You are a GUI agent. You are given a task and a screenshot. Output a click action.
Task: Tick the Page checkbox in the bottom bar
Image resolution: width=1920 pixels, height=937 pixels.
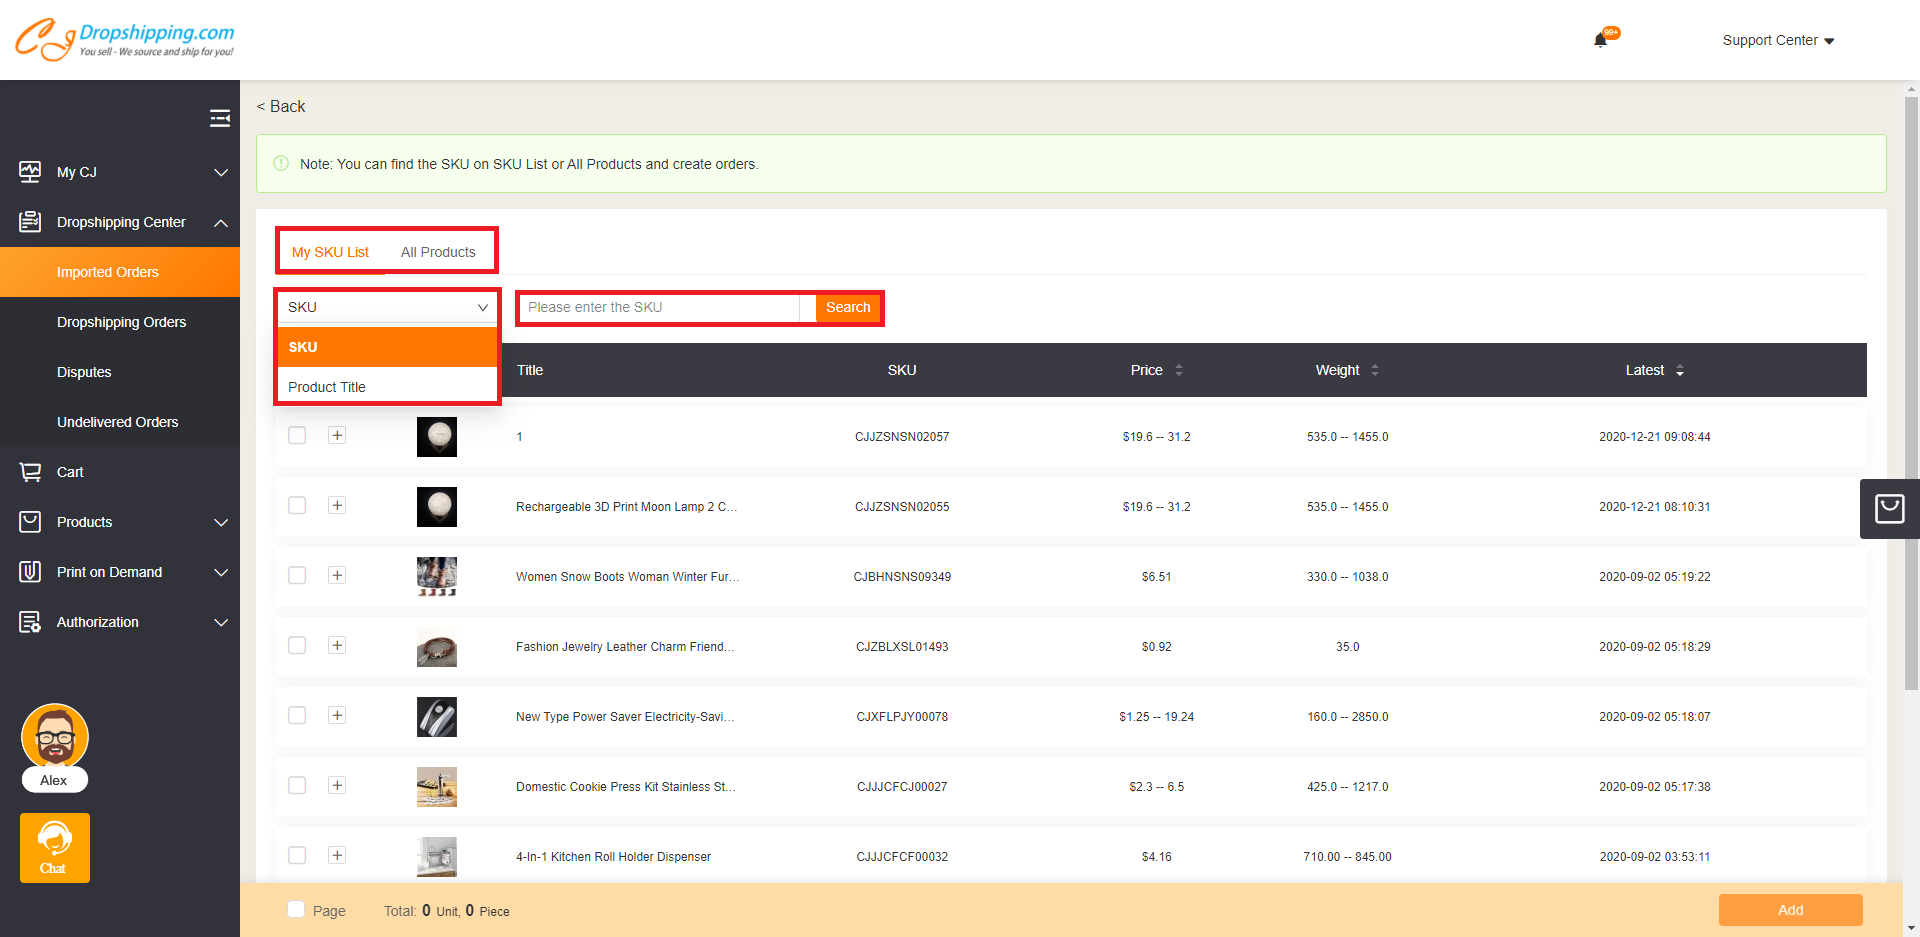coord(296,908)
